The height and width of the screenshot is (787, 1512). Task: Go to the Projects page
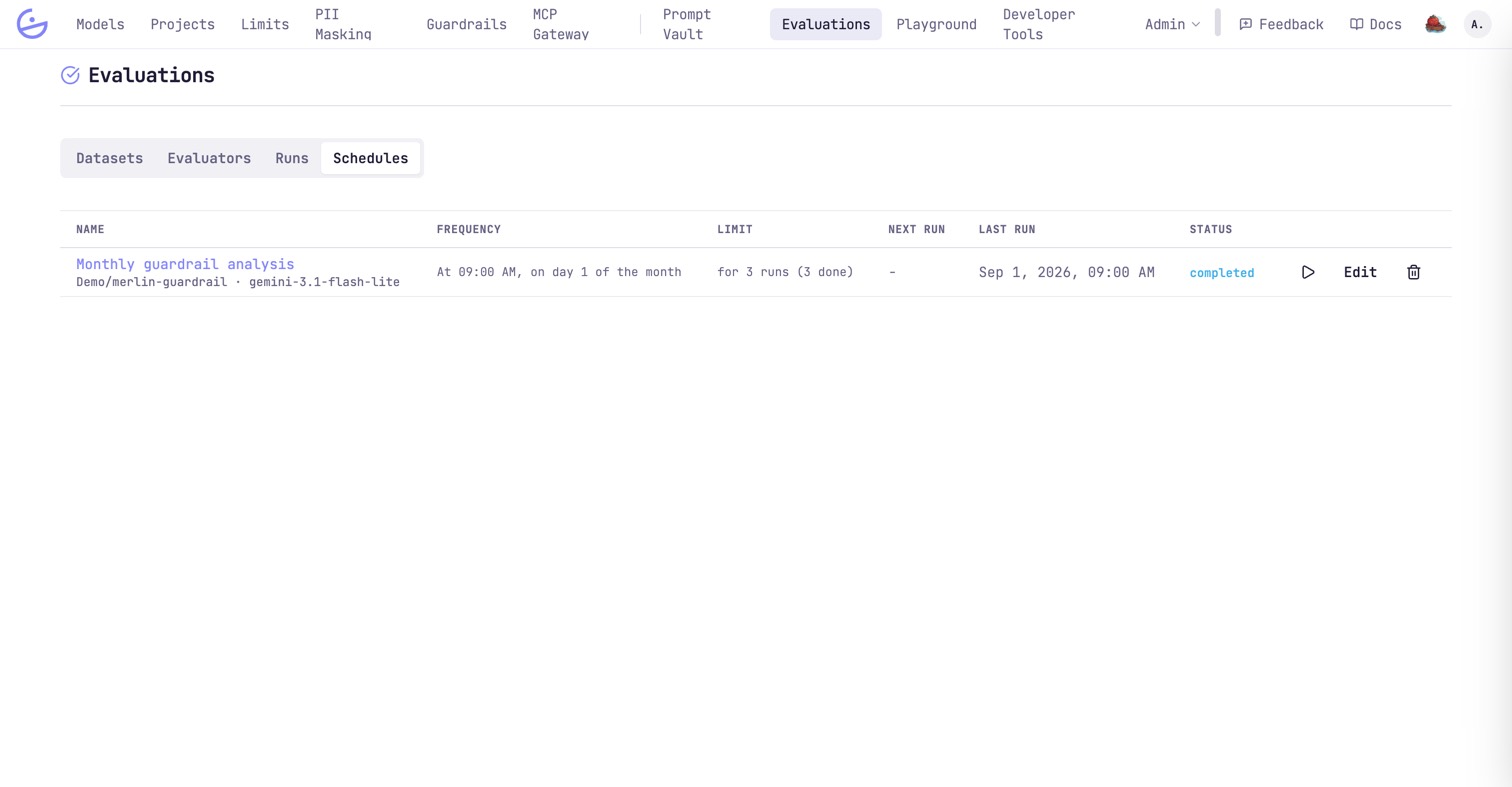(x=182, y=24)
